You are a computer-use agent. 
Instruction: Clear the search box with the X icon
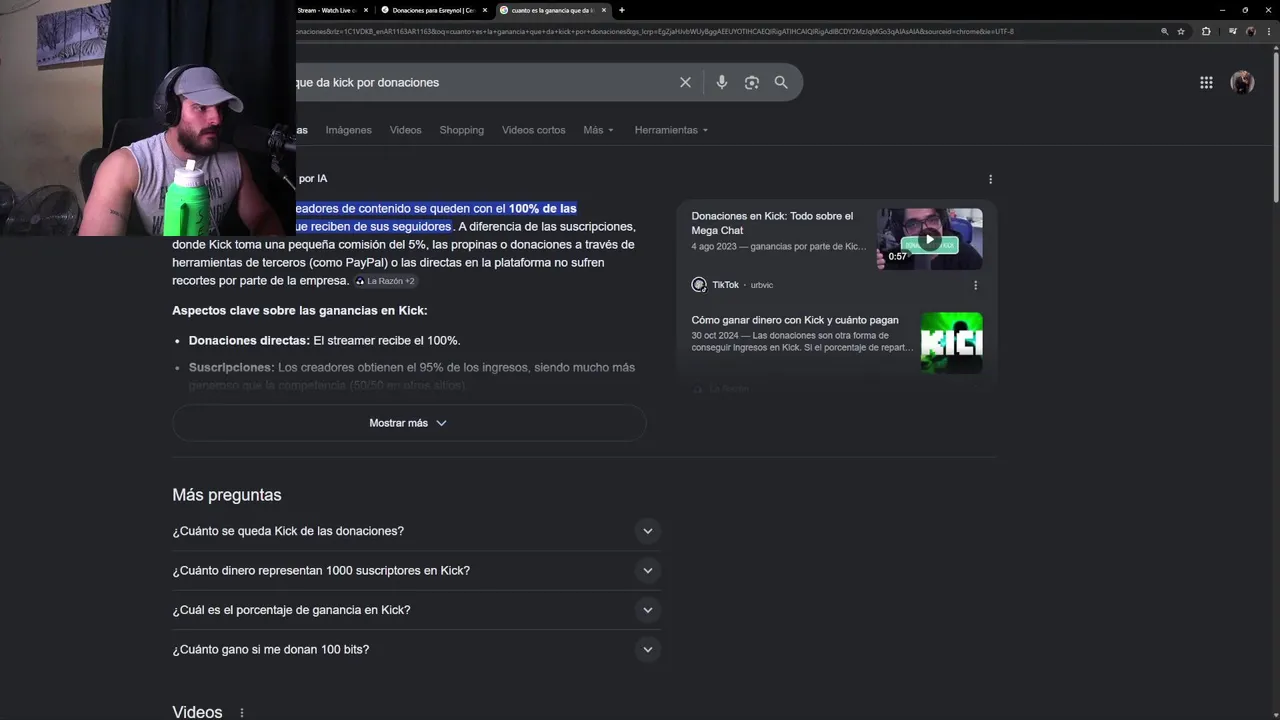tap(685, 82)
